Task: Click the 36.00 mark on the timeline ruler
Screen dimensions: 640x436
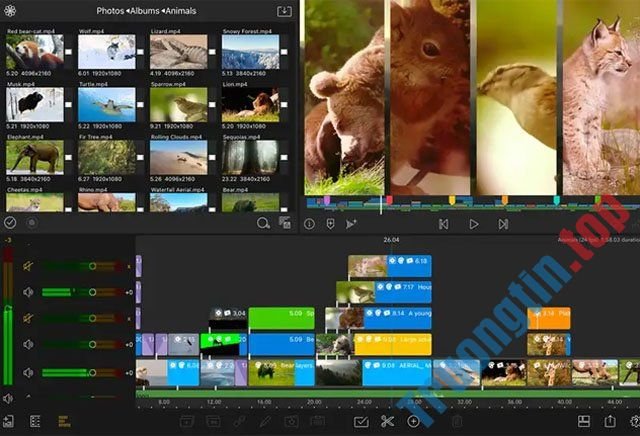Action: [514, 402]
